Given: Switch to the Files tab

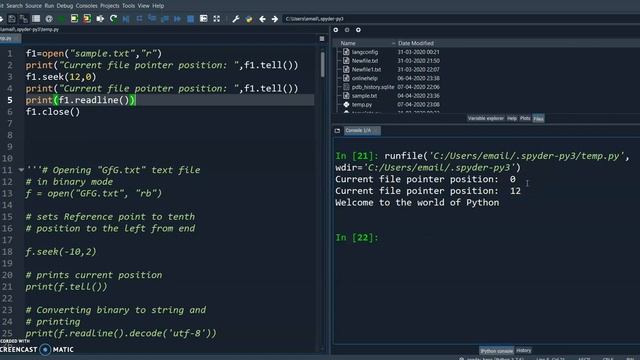Looking at the screenshot, I should point(538,119).
